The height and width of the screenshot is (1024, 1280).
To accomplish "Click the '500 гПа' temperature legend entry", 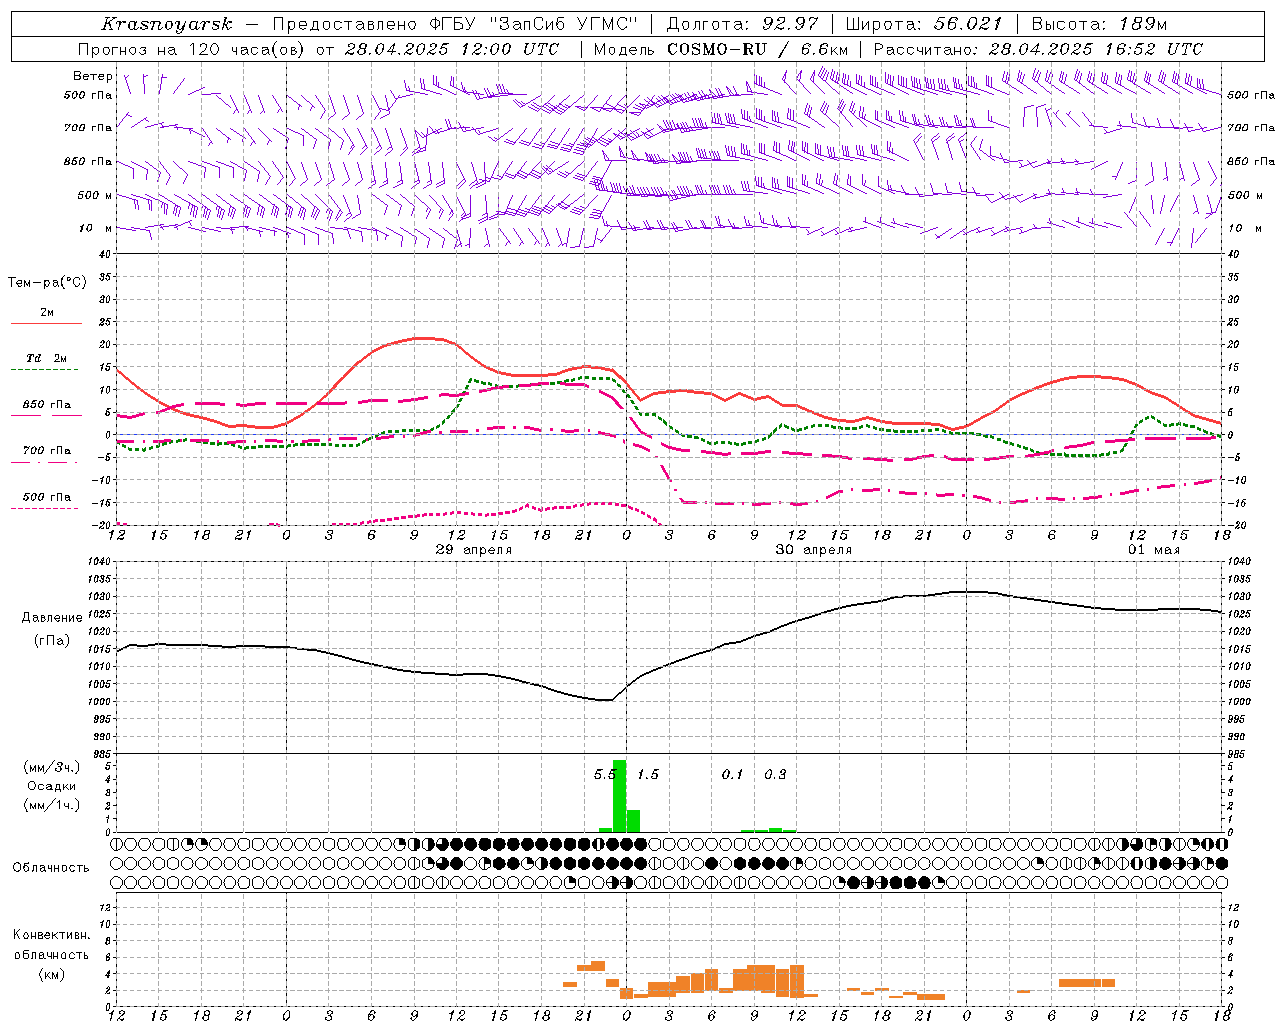I will [47, 497].
